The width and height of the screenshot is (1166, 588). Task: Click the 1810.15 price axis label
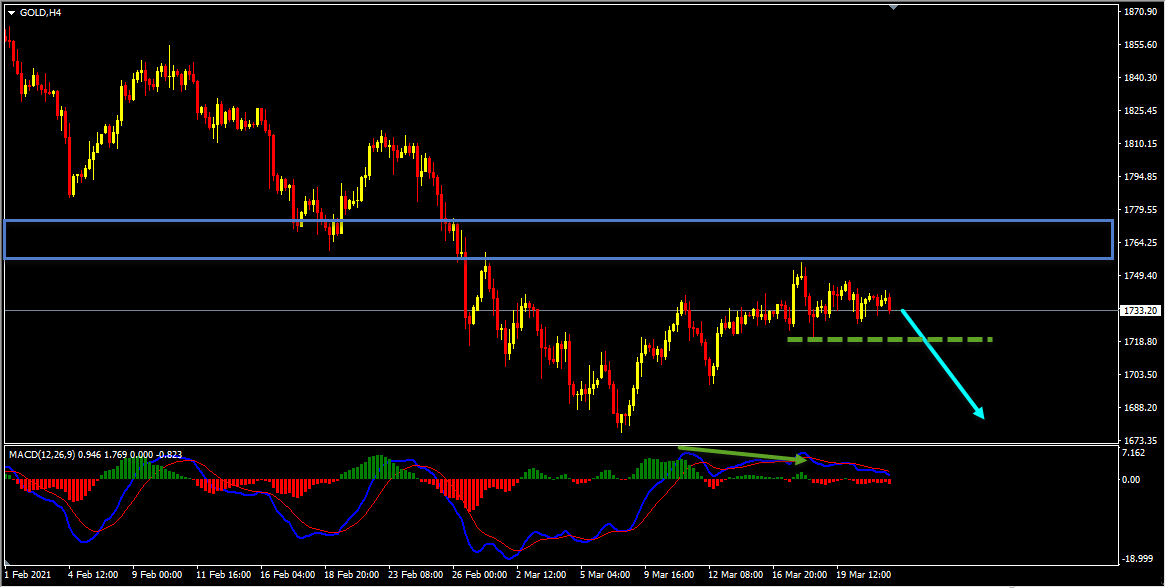(1140, 143)
